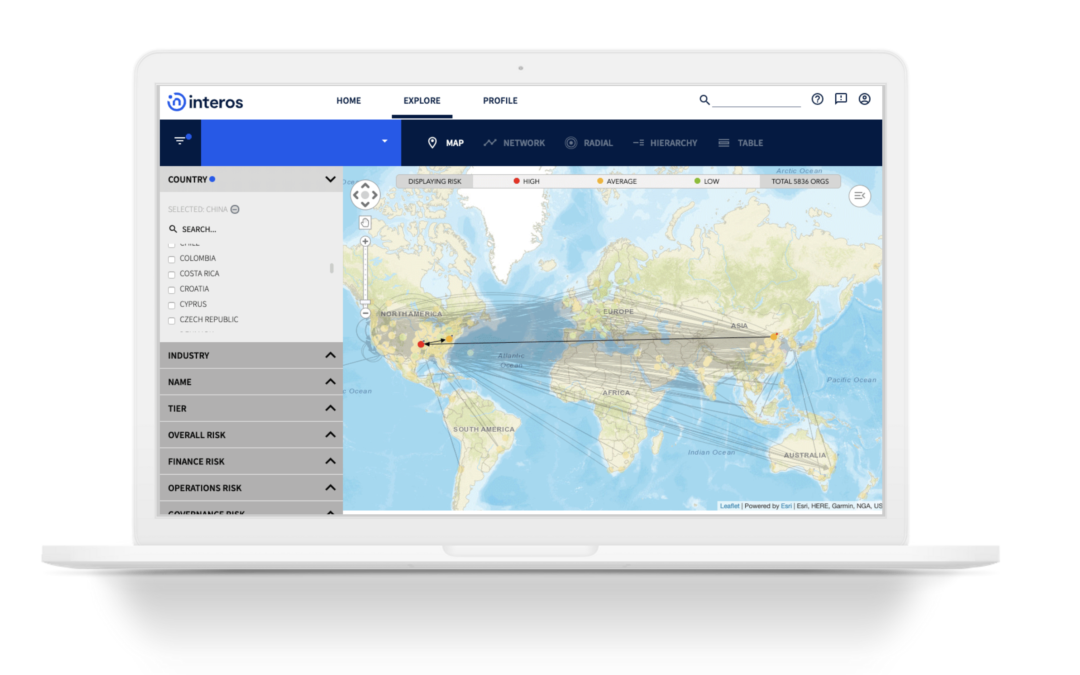The height and width of the screenshot is (675, 1080).
Task: Remove the selected China filter
Action: tap(235, 209)
